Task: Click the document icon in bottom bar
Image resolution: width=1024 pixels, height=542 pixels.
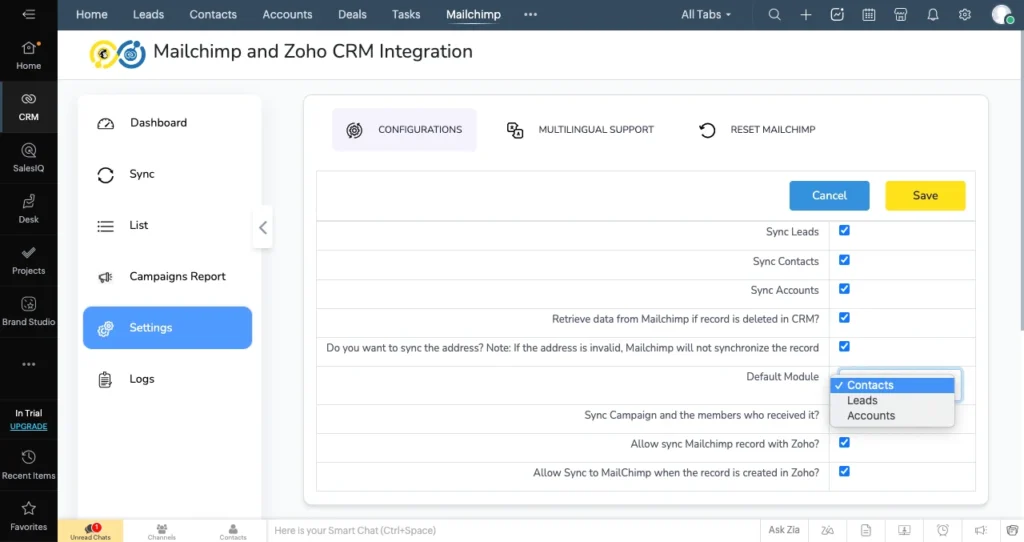Action: (x=866, y=530)
